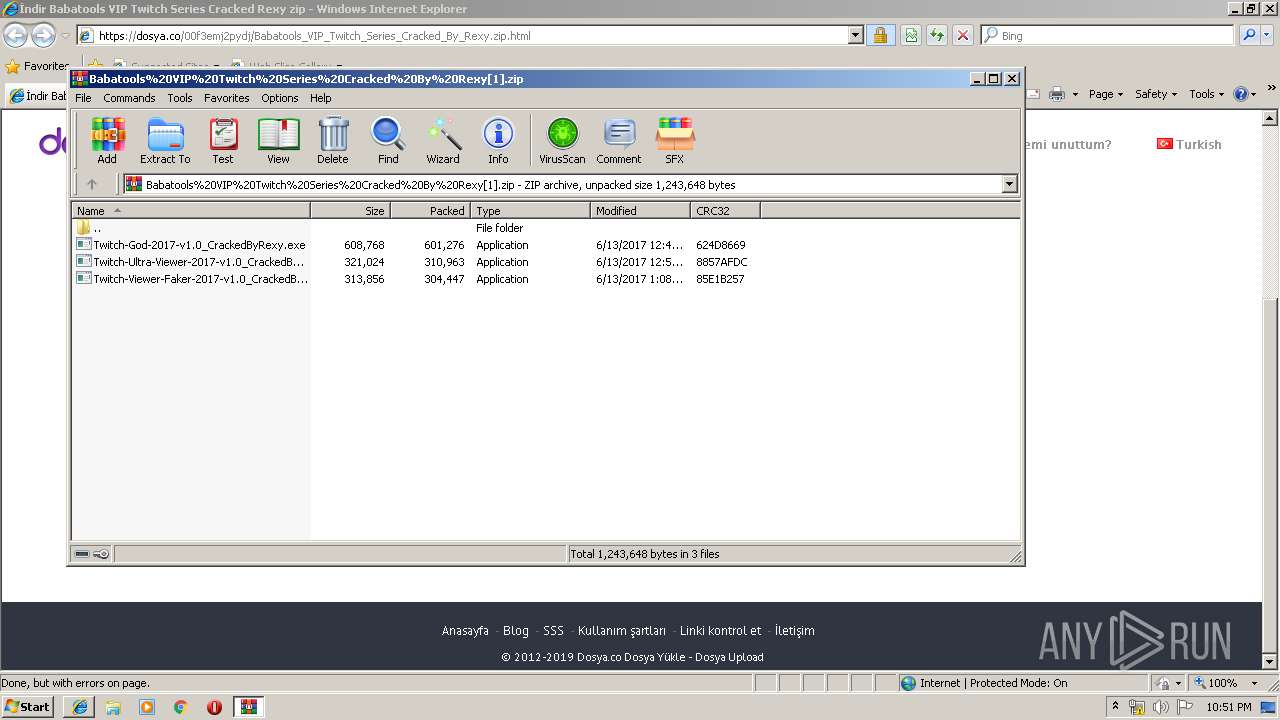Click the Add toolbar icon in WinRAR

tap(107, 140)
